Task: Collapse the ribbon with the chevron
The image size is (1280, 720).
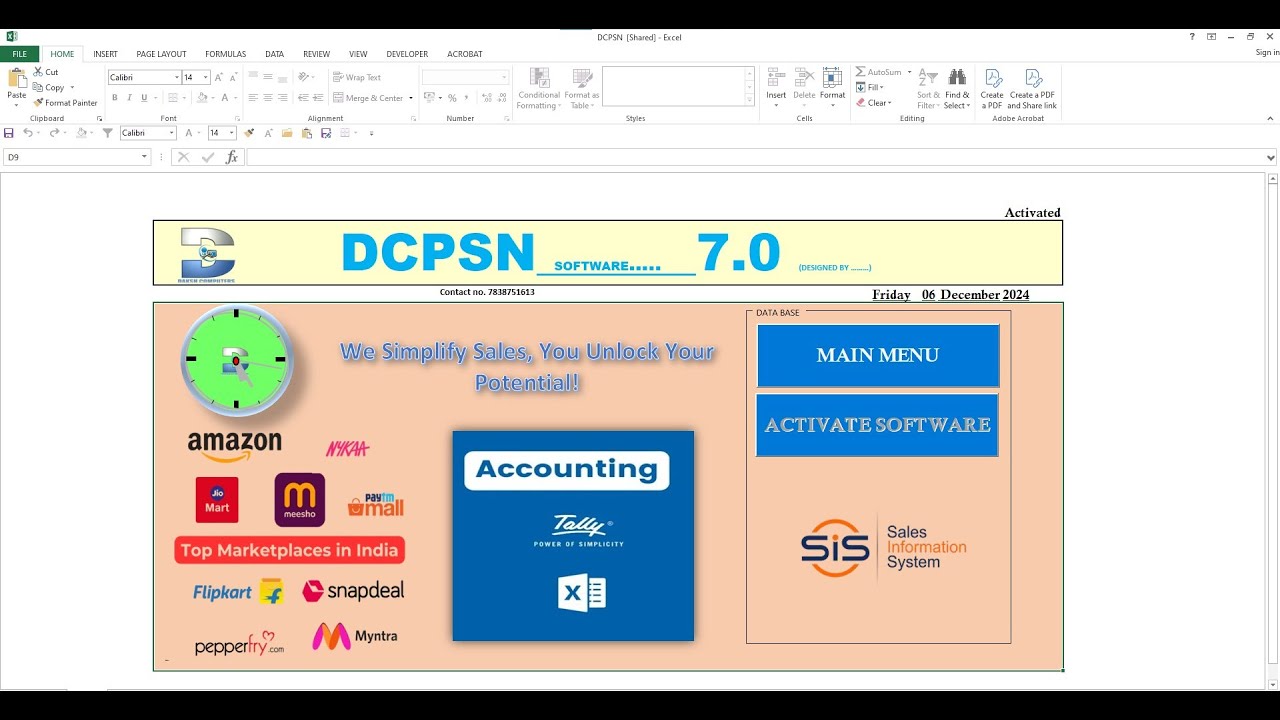Action: (x=1270, y=118)
